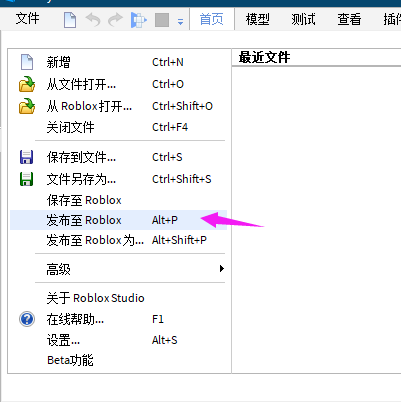401x402 pixels.
Task: Select 发布至 Roblox menu entry
Action: tap(118, 220)
